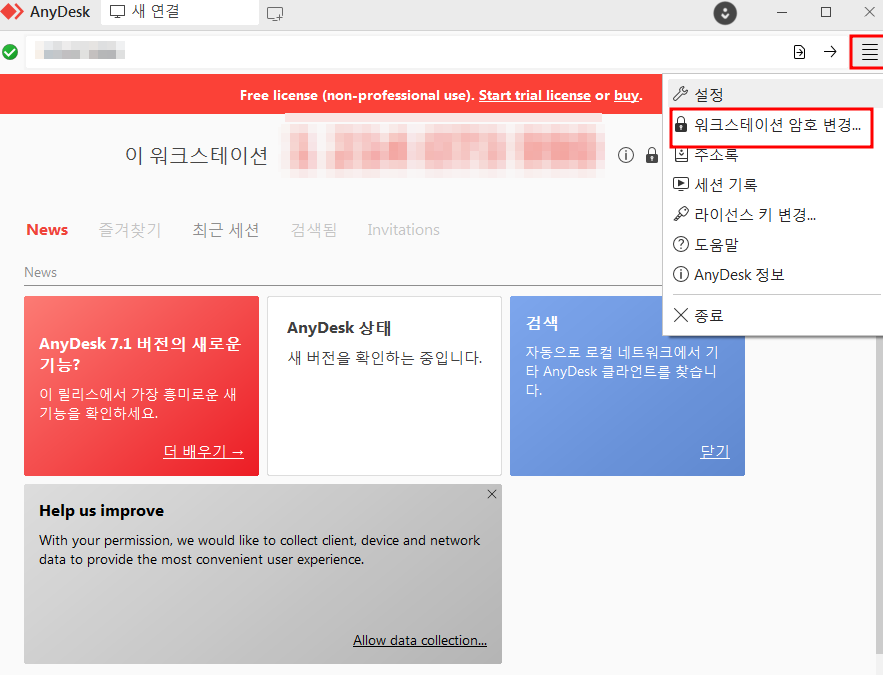Switch to the News tab
This screenshot has width=883, height=675.
(x=47, y=230)
